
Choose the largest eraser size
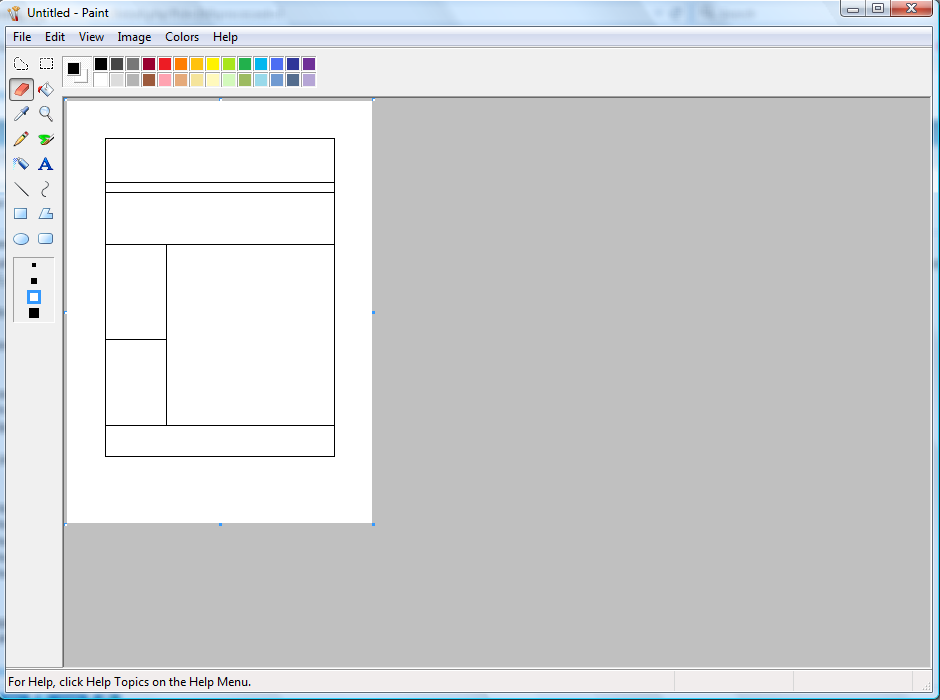[34, 313]
